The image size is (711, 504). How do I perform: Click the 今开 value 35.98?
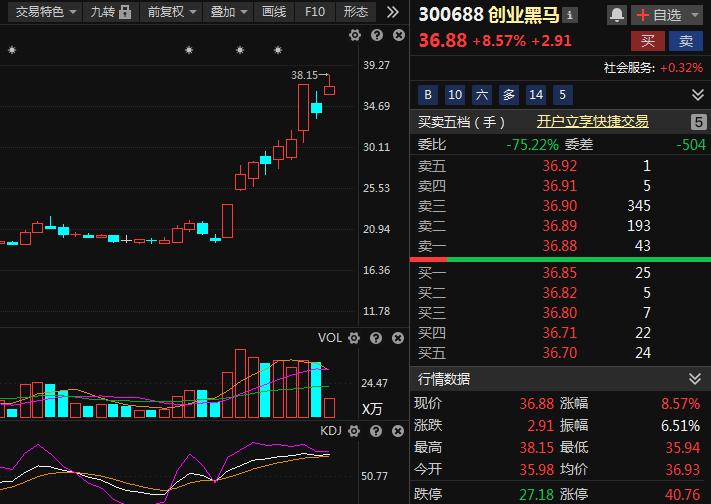point(536,470)
